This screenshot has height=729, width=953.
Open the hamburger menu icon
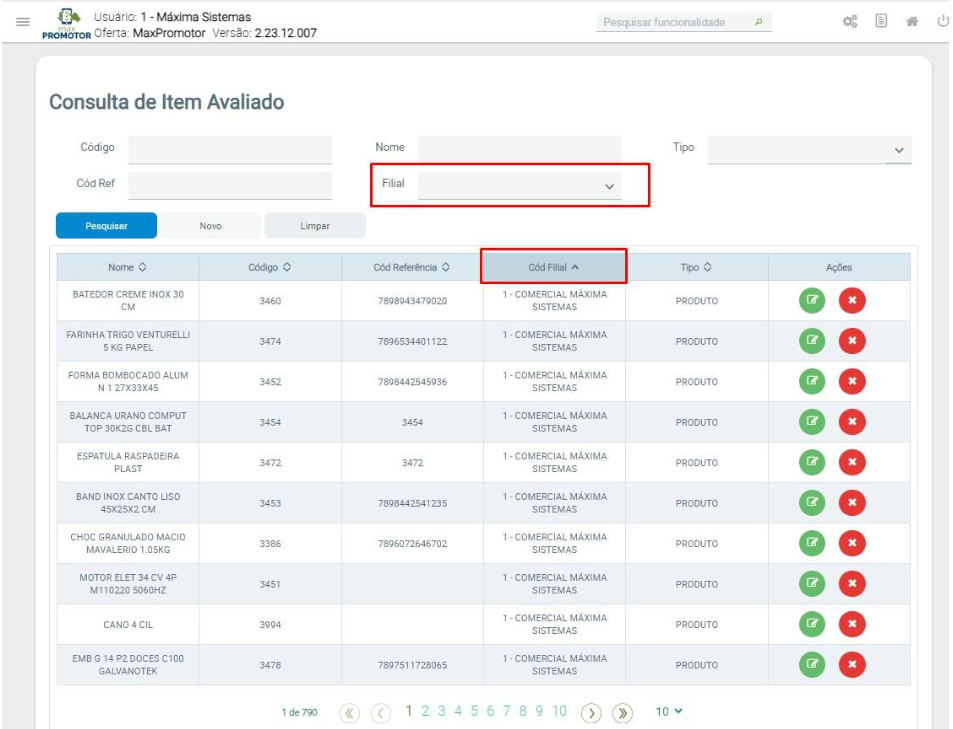22,22
